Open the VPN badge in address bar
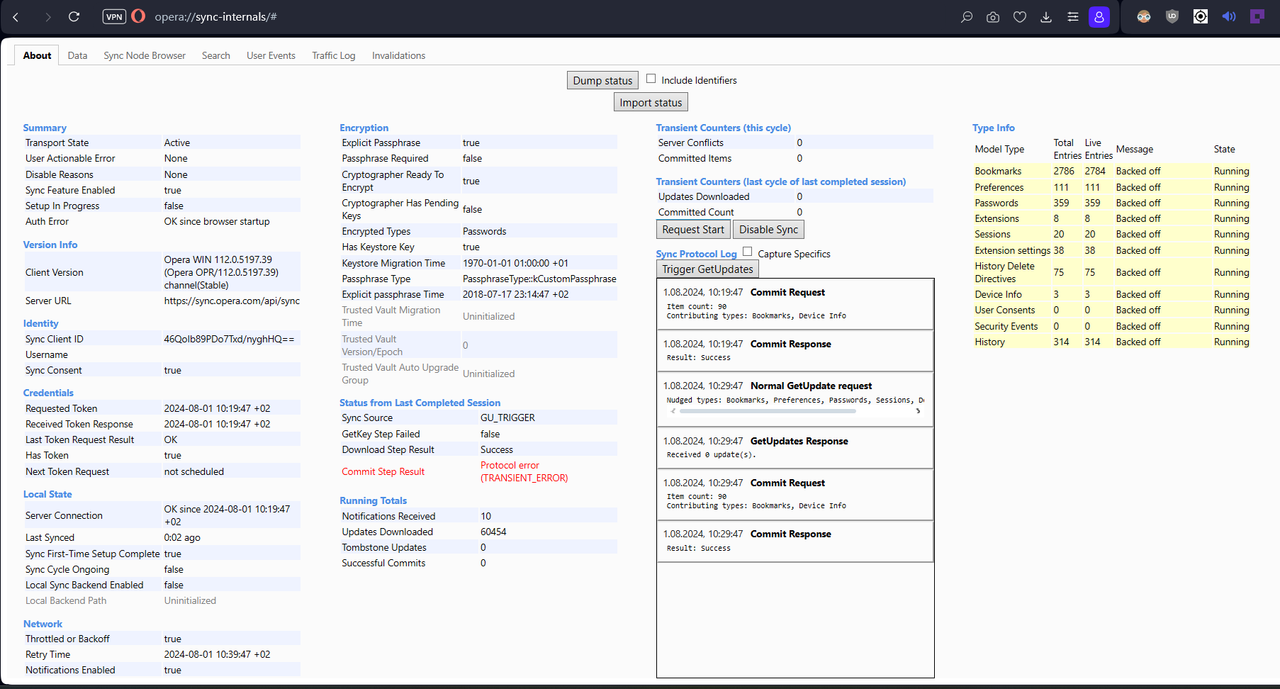 coord(114,17)
